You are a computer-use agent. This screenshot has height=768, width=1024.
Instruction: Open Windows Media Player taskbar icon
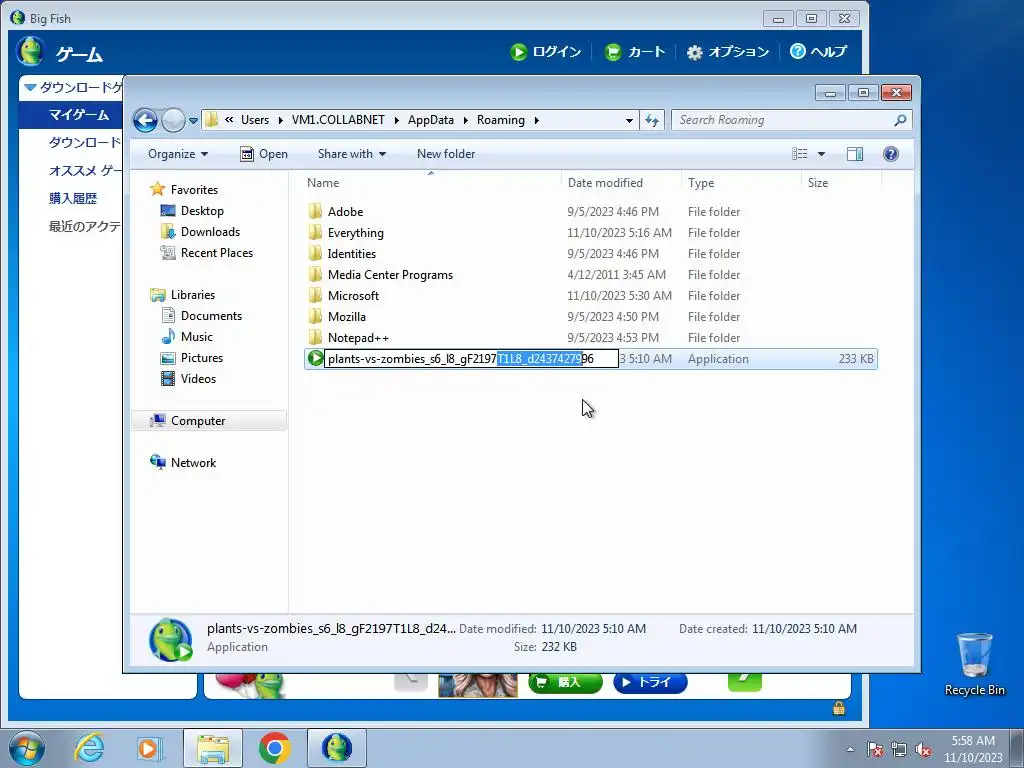pyautogui.click(x=149, y=748)
